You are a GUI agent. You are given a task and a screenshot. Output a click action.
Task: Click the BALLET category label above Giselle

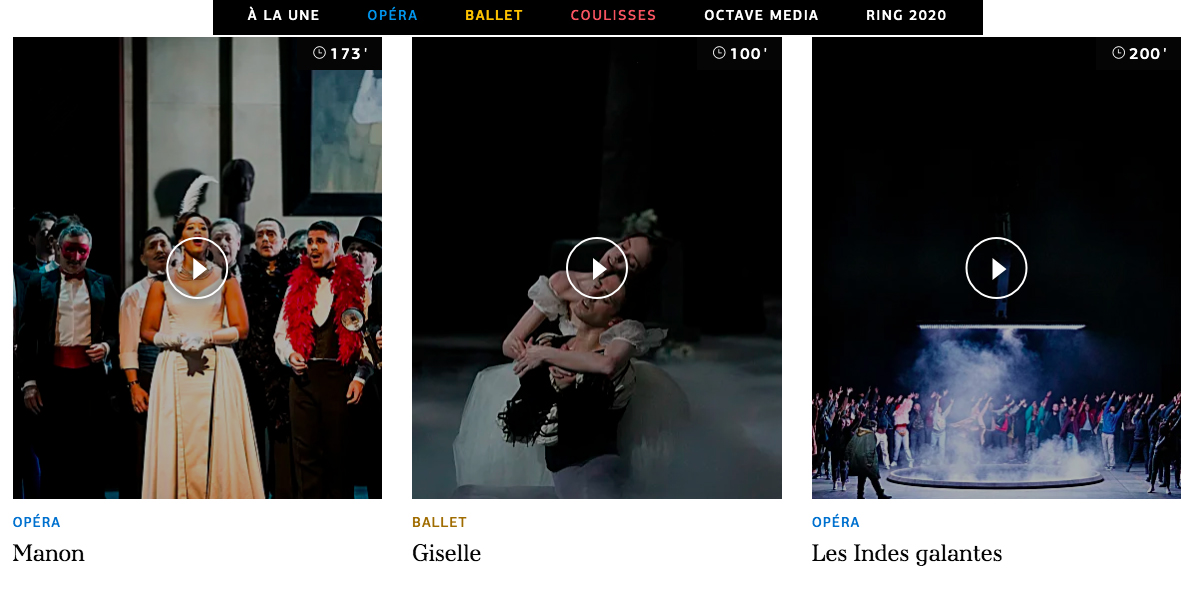tap(440, 522)
